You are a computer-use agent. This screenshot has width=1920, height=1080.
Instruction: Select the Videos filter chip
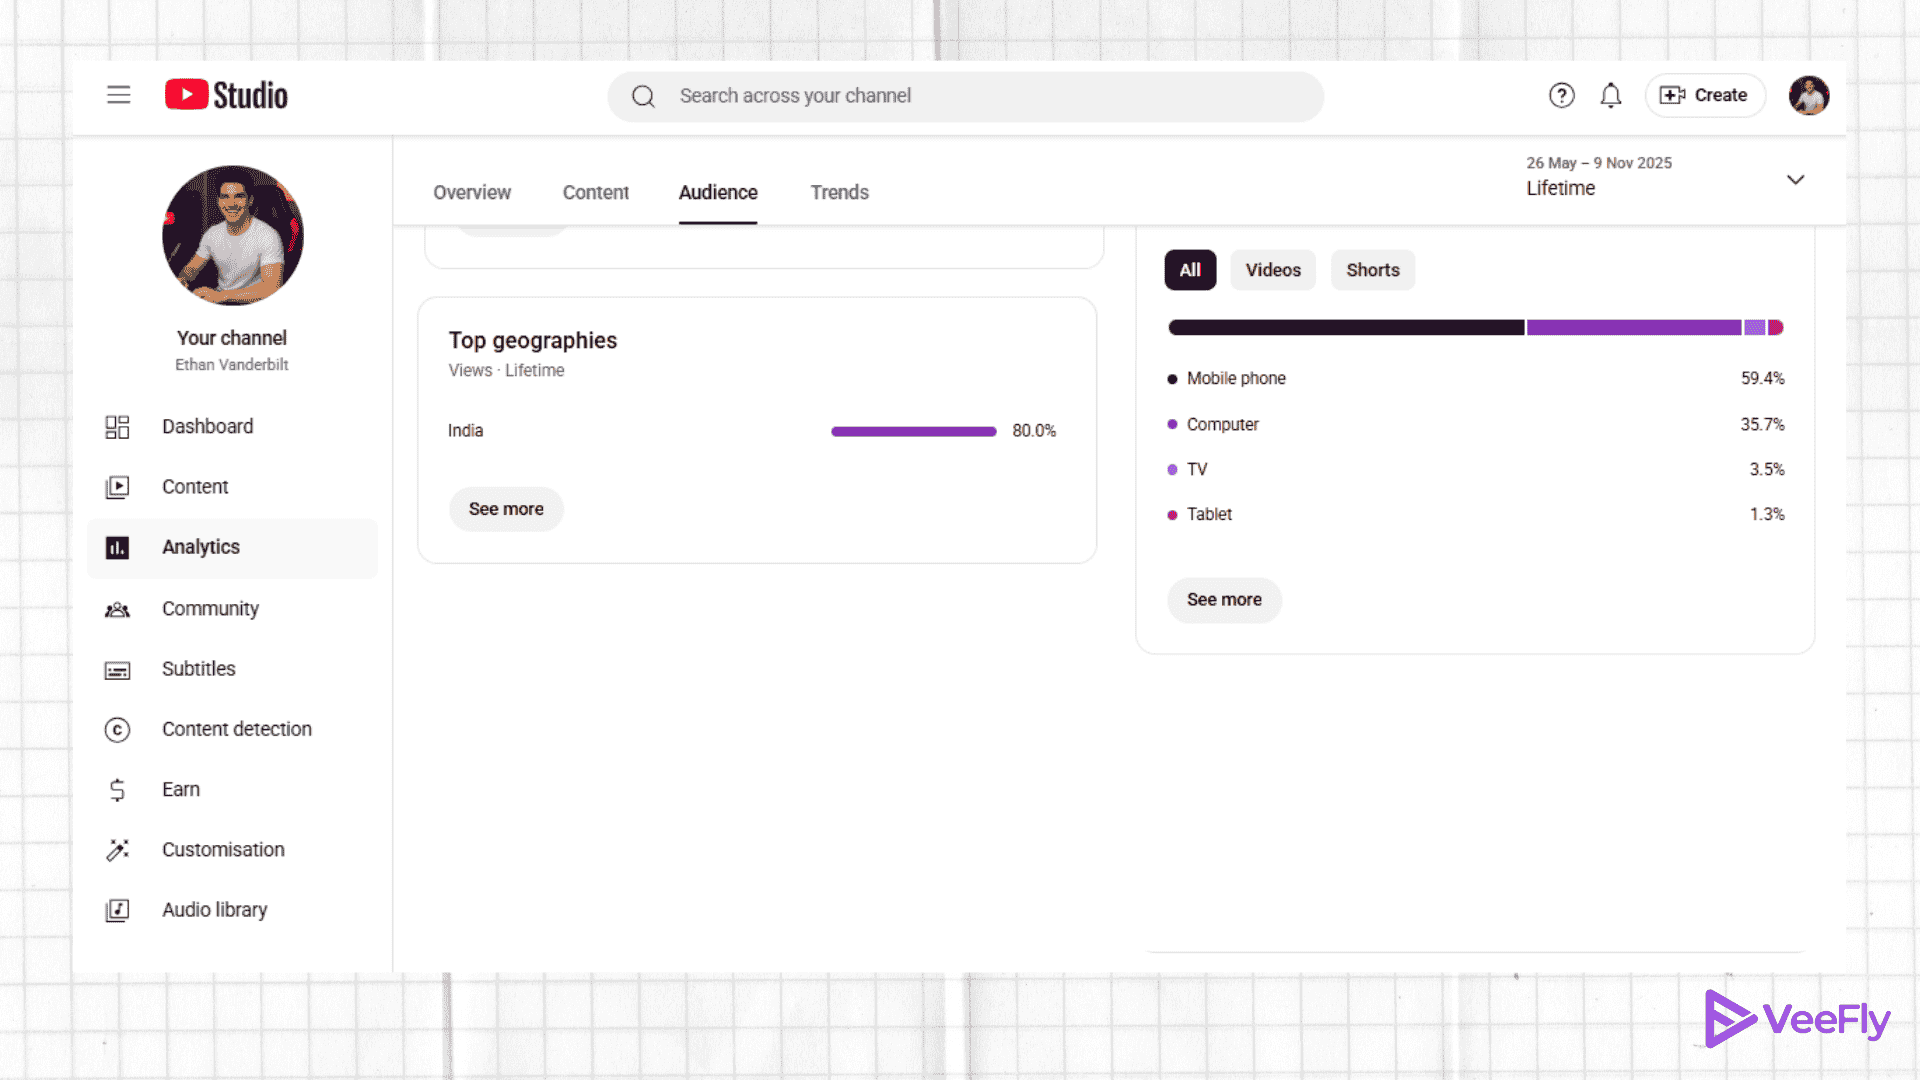(x=1272, y=270)
